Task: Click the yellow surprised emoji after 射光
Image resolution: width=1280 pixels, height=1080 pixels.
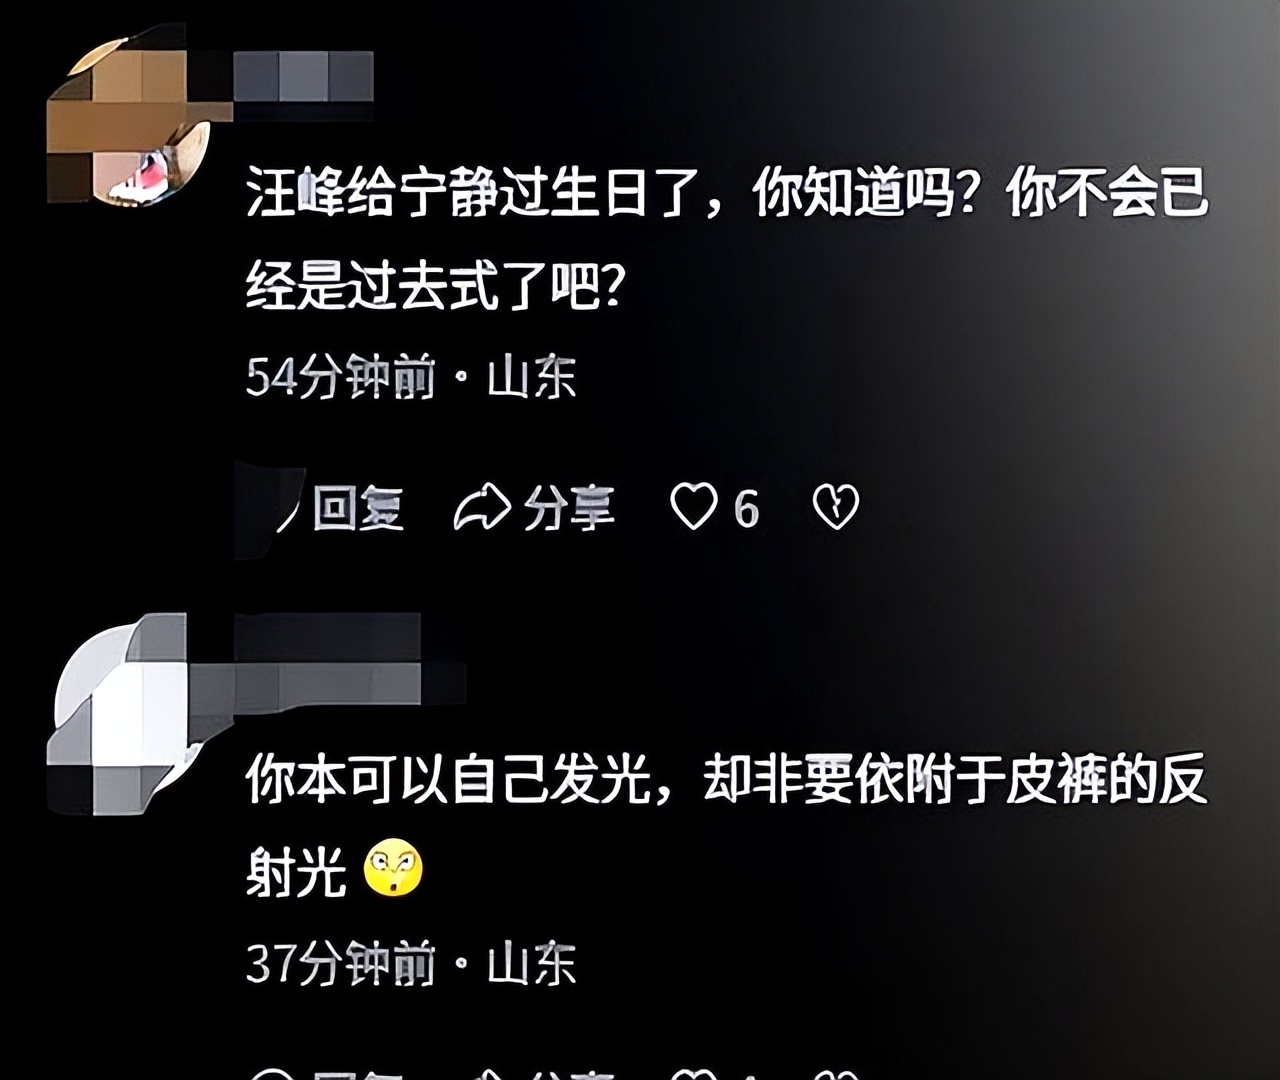Action: [x=393, y=868]
